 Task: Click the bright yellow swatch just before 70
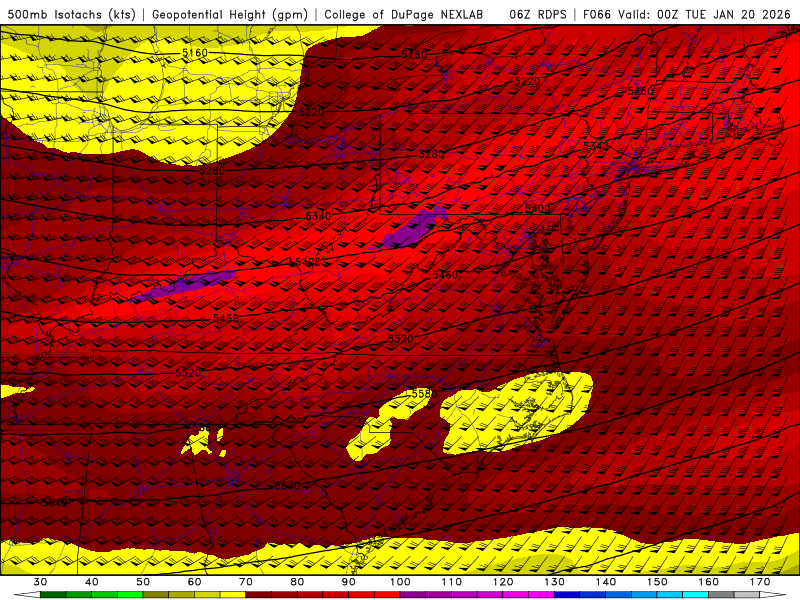click(x=233, y=595)
